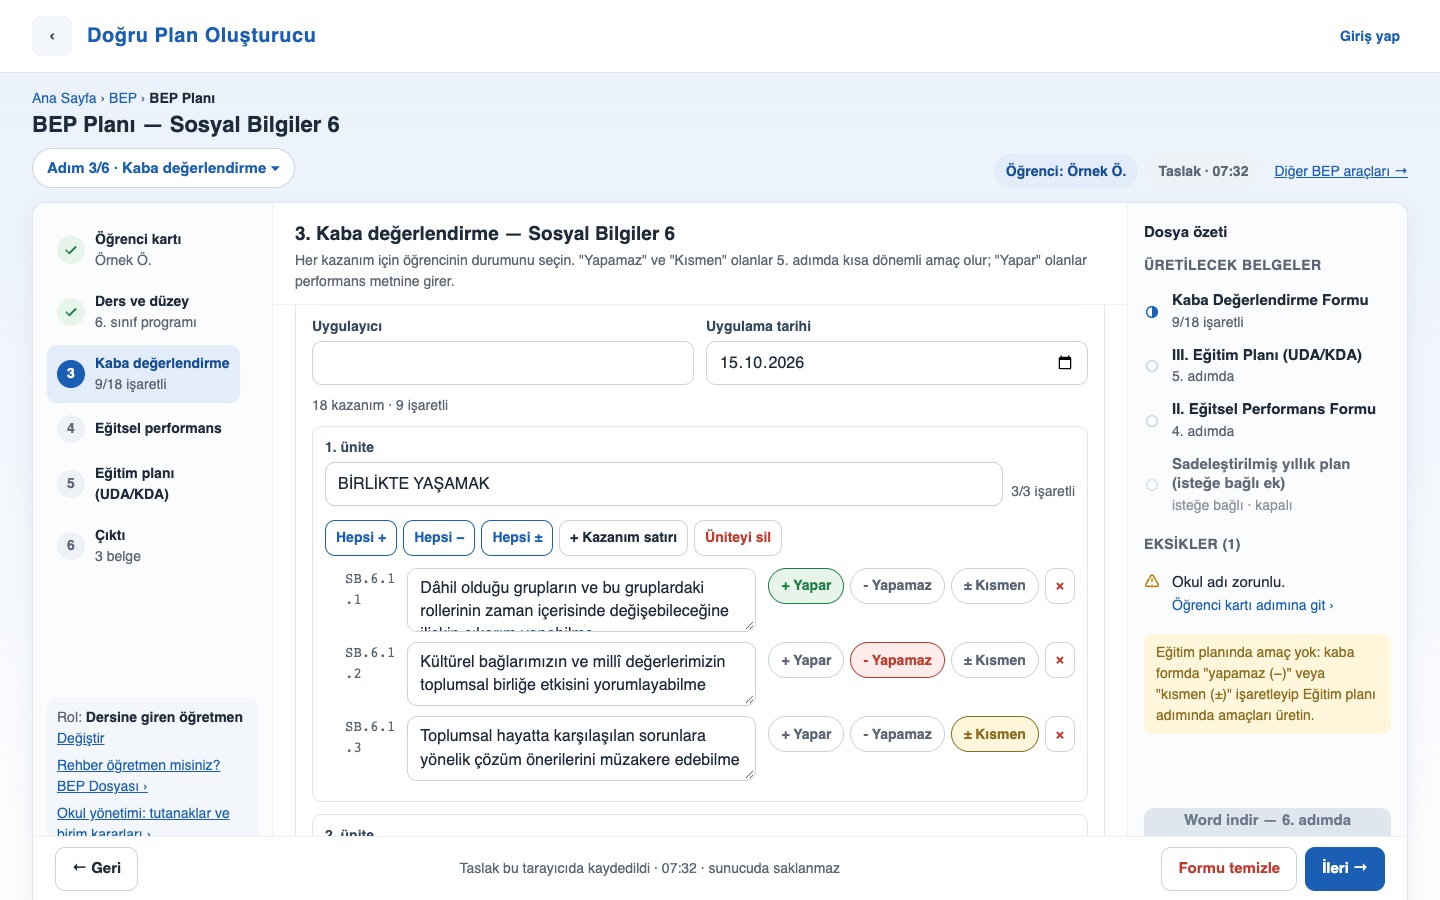Click the Hepsi – button
1440x900 pixels.
(439, 538)
